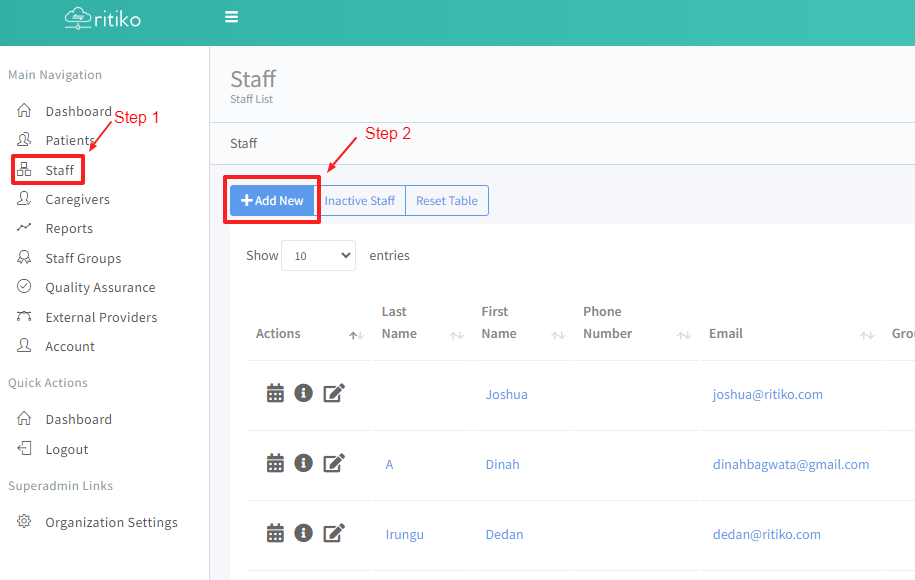The height and width of the screenshot is (580, 915).
Task: Open the entries per page dropdown
Action: (318, 256)
